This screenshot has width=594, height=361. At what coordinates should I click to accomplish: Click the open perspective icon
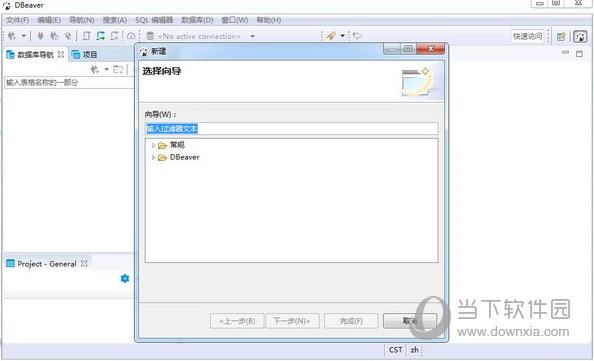[561, 36]
